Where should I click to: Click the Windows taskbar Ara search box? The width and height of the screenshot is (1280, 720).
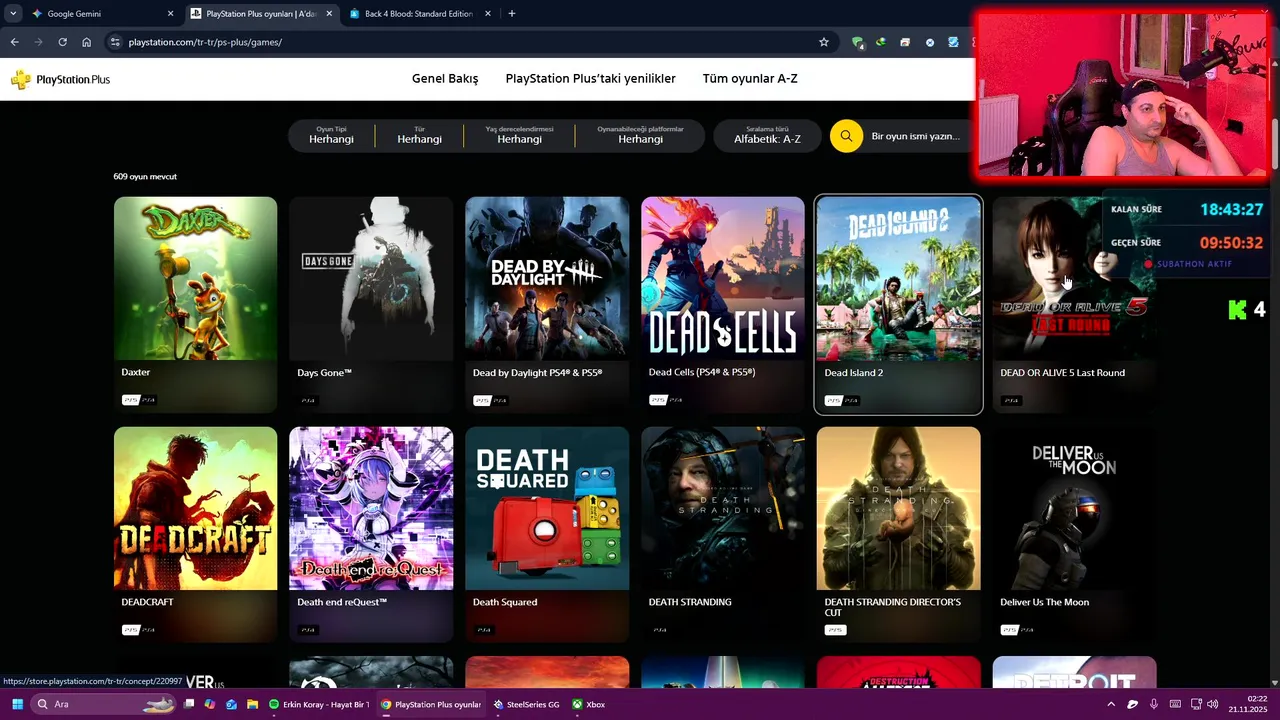click(x=105, y=704)
